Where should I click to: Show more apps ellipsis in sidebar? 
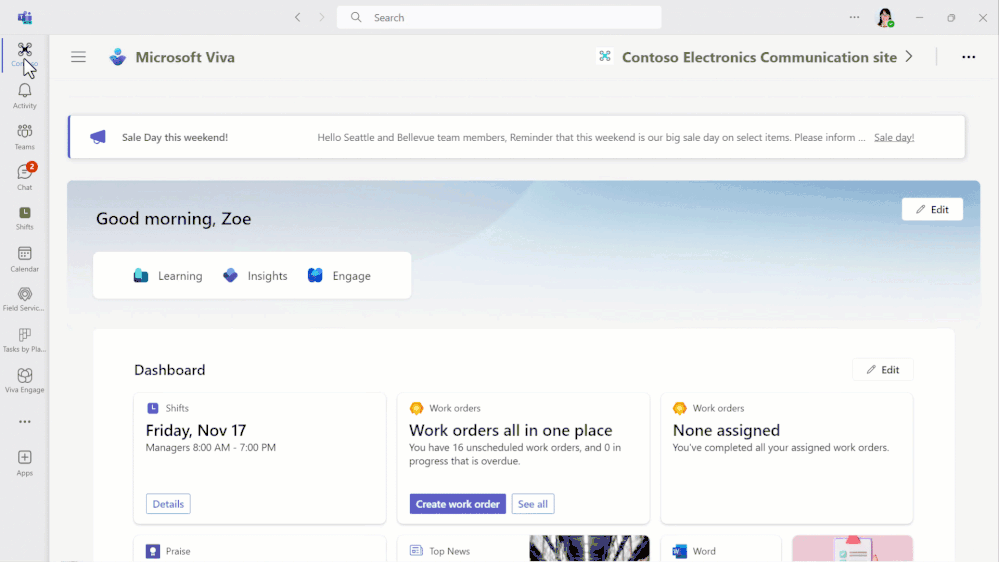(x=24, y=422)
